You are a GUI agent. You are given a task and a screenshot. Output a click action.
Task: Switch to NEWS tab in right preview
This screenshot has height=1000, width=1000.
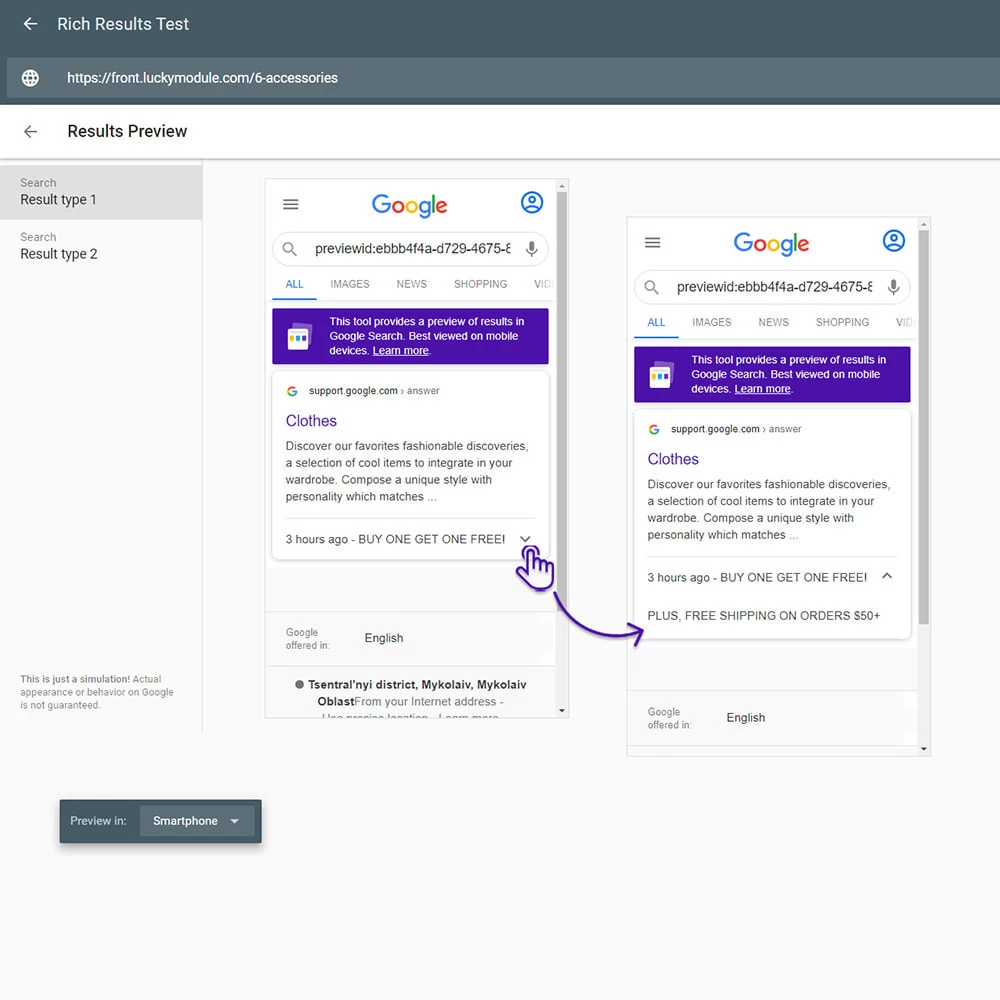click(x=774, y=323)
